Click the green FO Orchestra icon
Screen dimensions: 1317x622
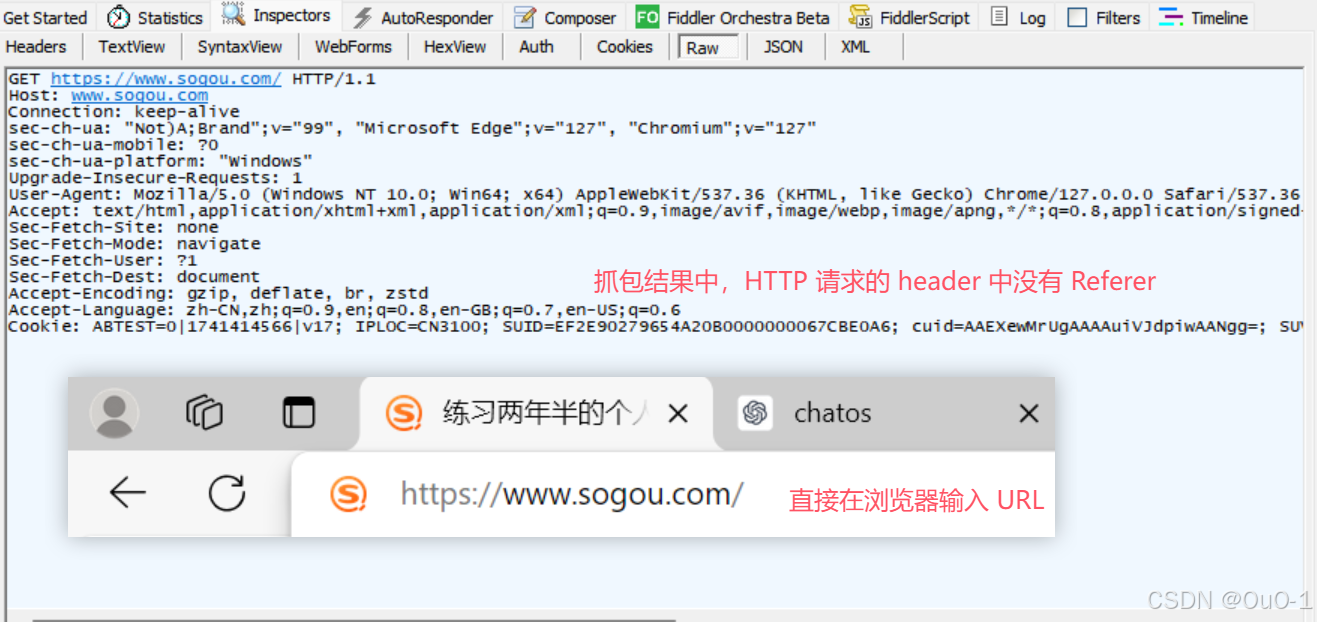647,18
